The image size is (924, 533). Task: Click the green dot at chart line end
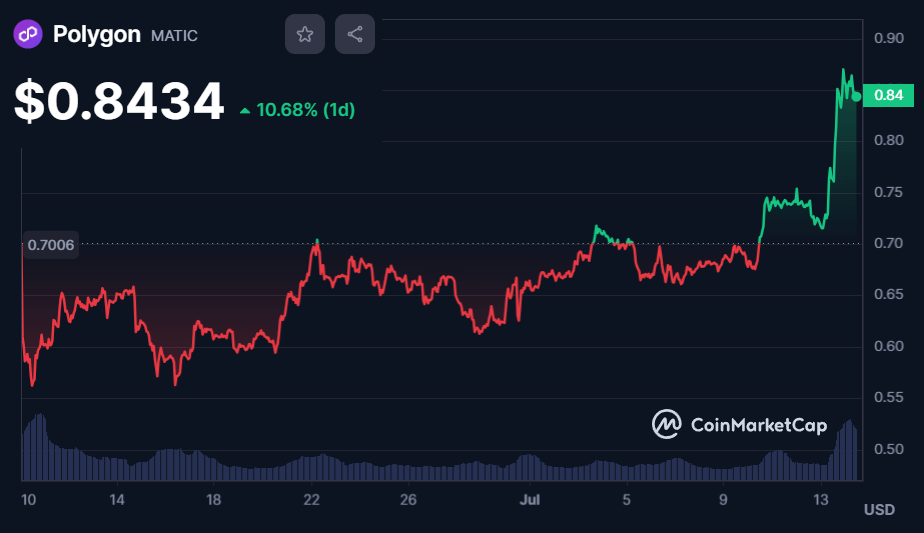(857, 96)
